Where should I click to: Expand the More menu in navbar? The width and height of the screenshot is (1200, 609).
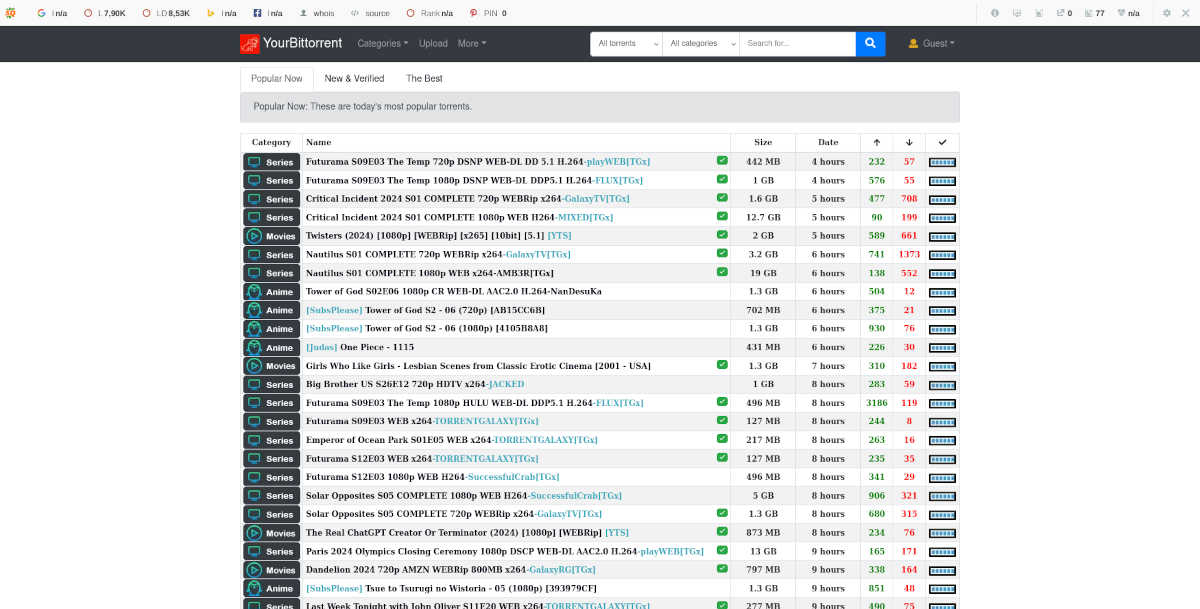tap(472, 44)
